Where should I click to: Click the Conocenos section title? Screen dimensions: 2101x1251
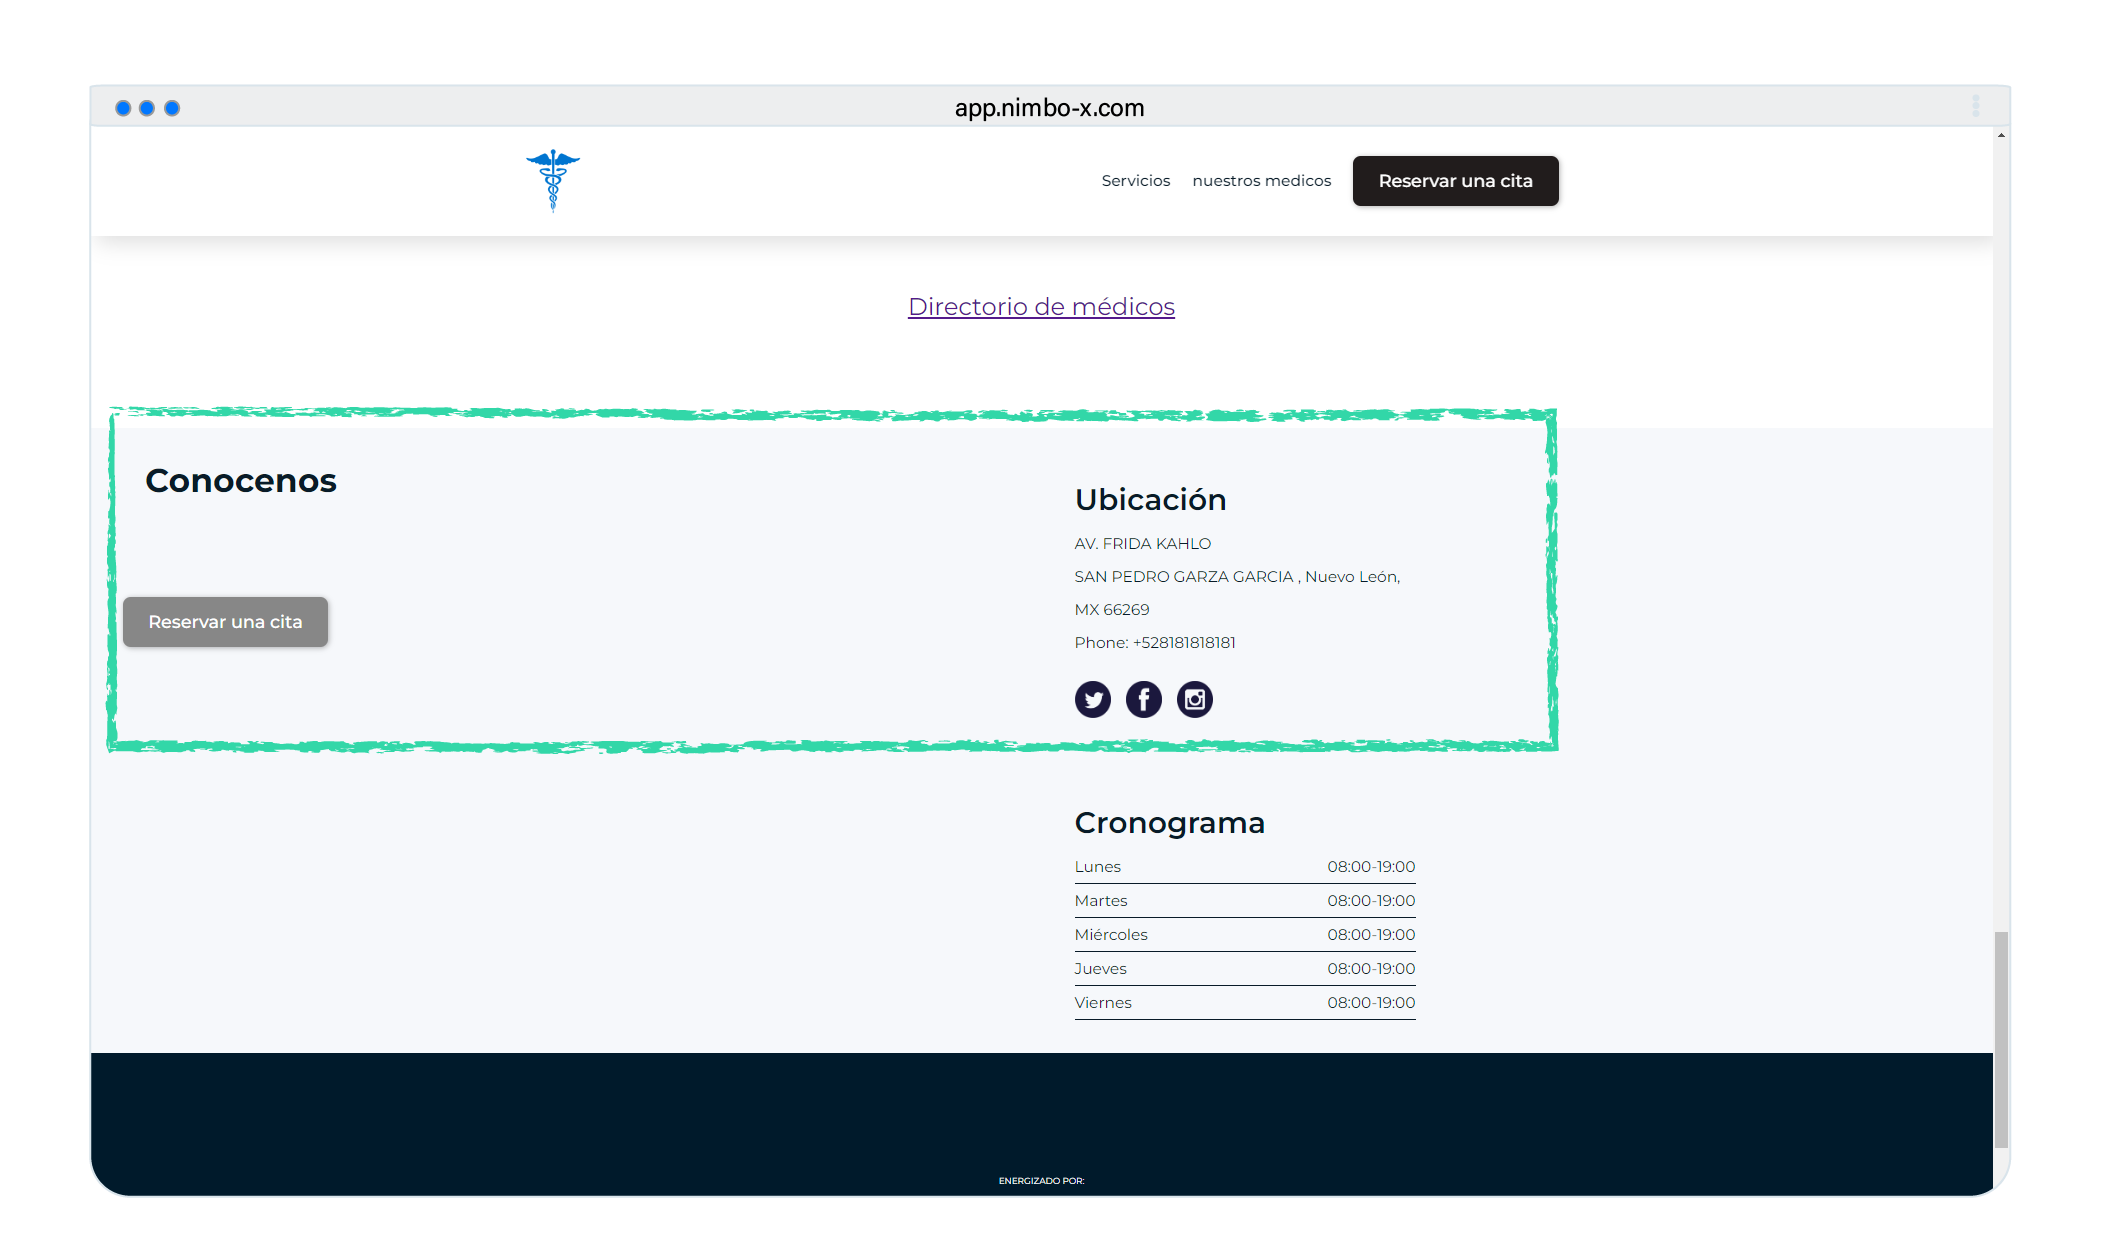coord(241,481)
